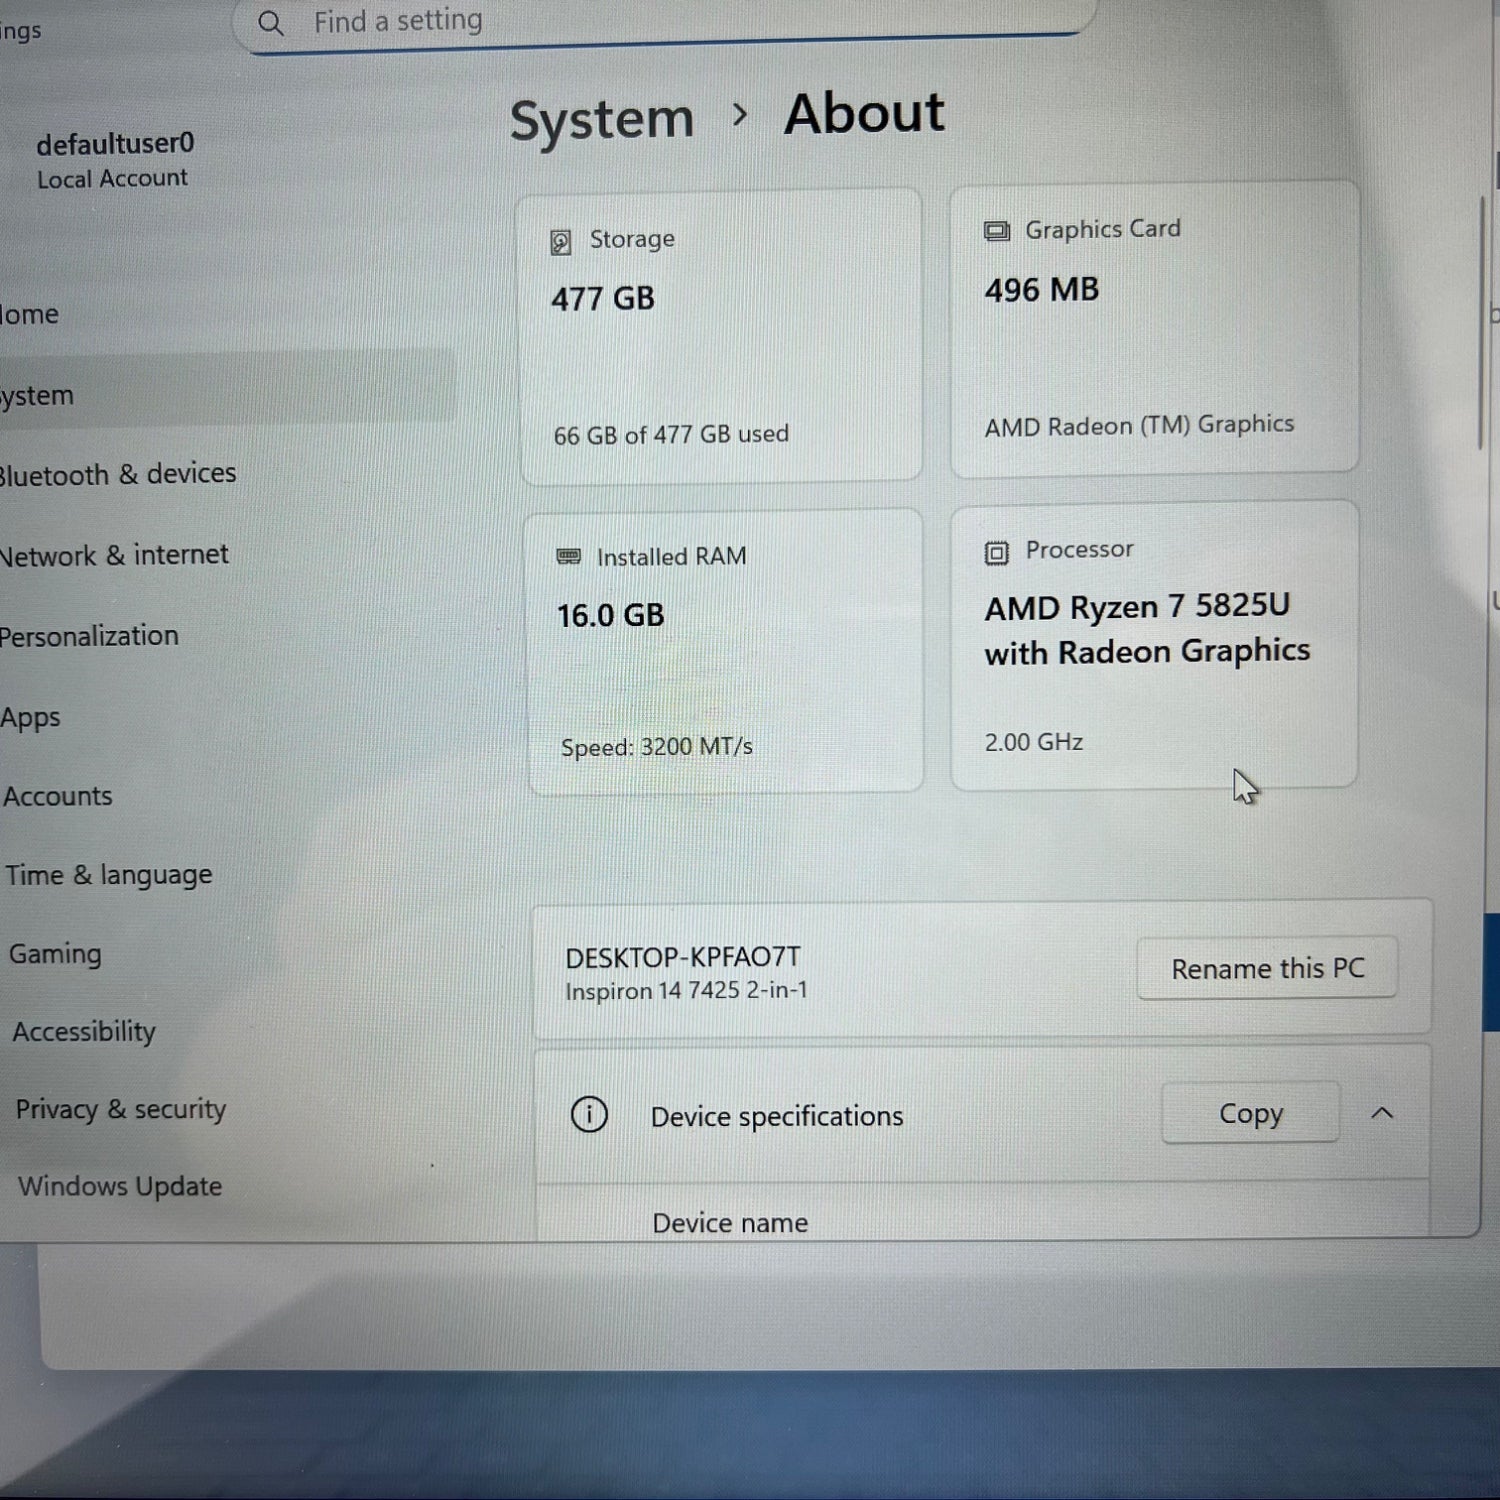1500x1500 pixels.
Task: Open the defaultuser0 account profile
Action: (115, 160)
